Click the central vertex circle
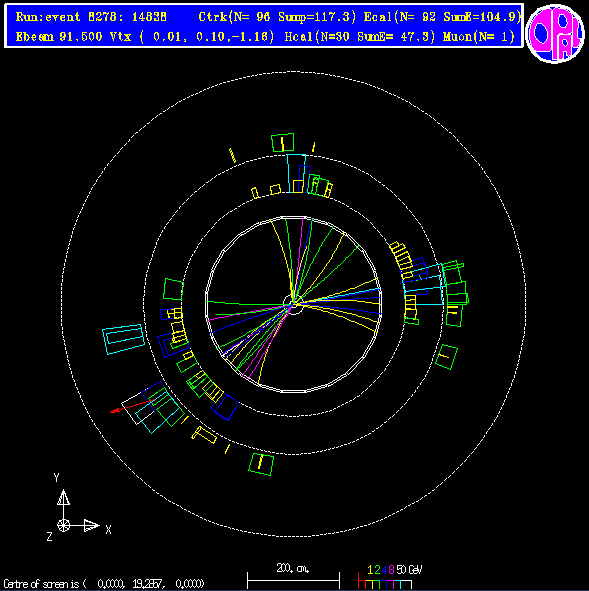Screen dimensions: 589x591 click(294, 304)
